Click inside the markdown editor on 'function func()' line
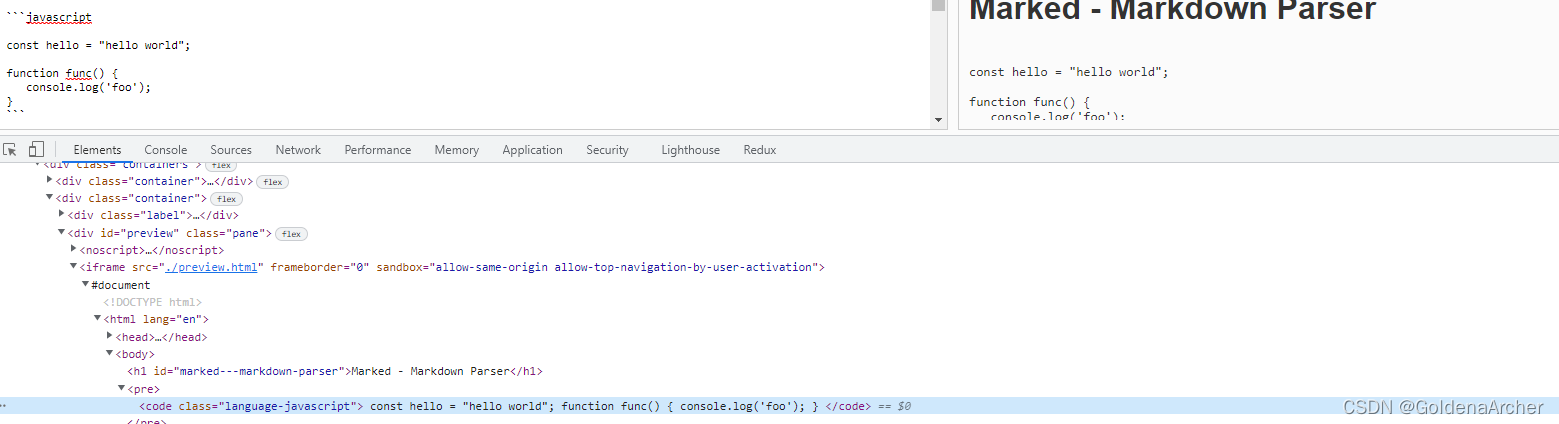 [x=63, y=73]
